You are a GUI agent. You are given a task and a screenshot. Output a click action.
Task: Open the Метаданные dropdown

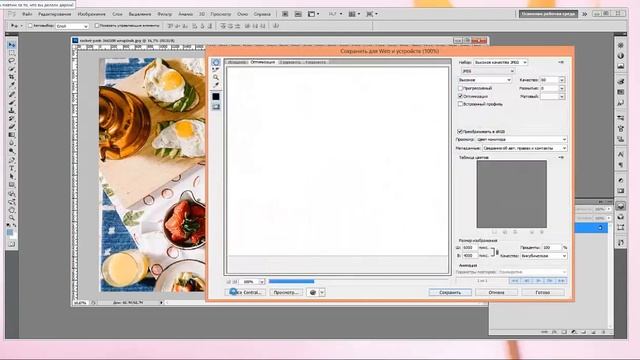pos(524,148)
